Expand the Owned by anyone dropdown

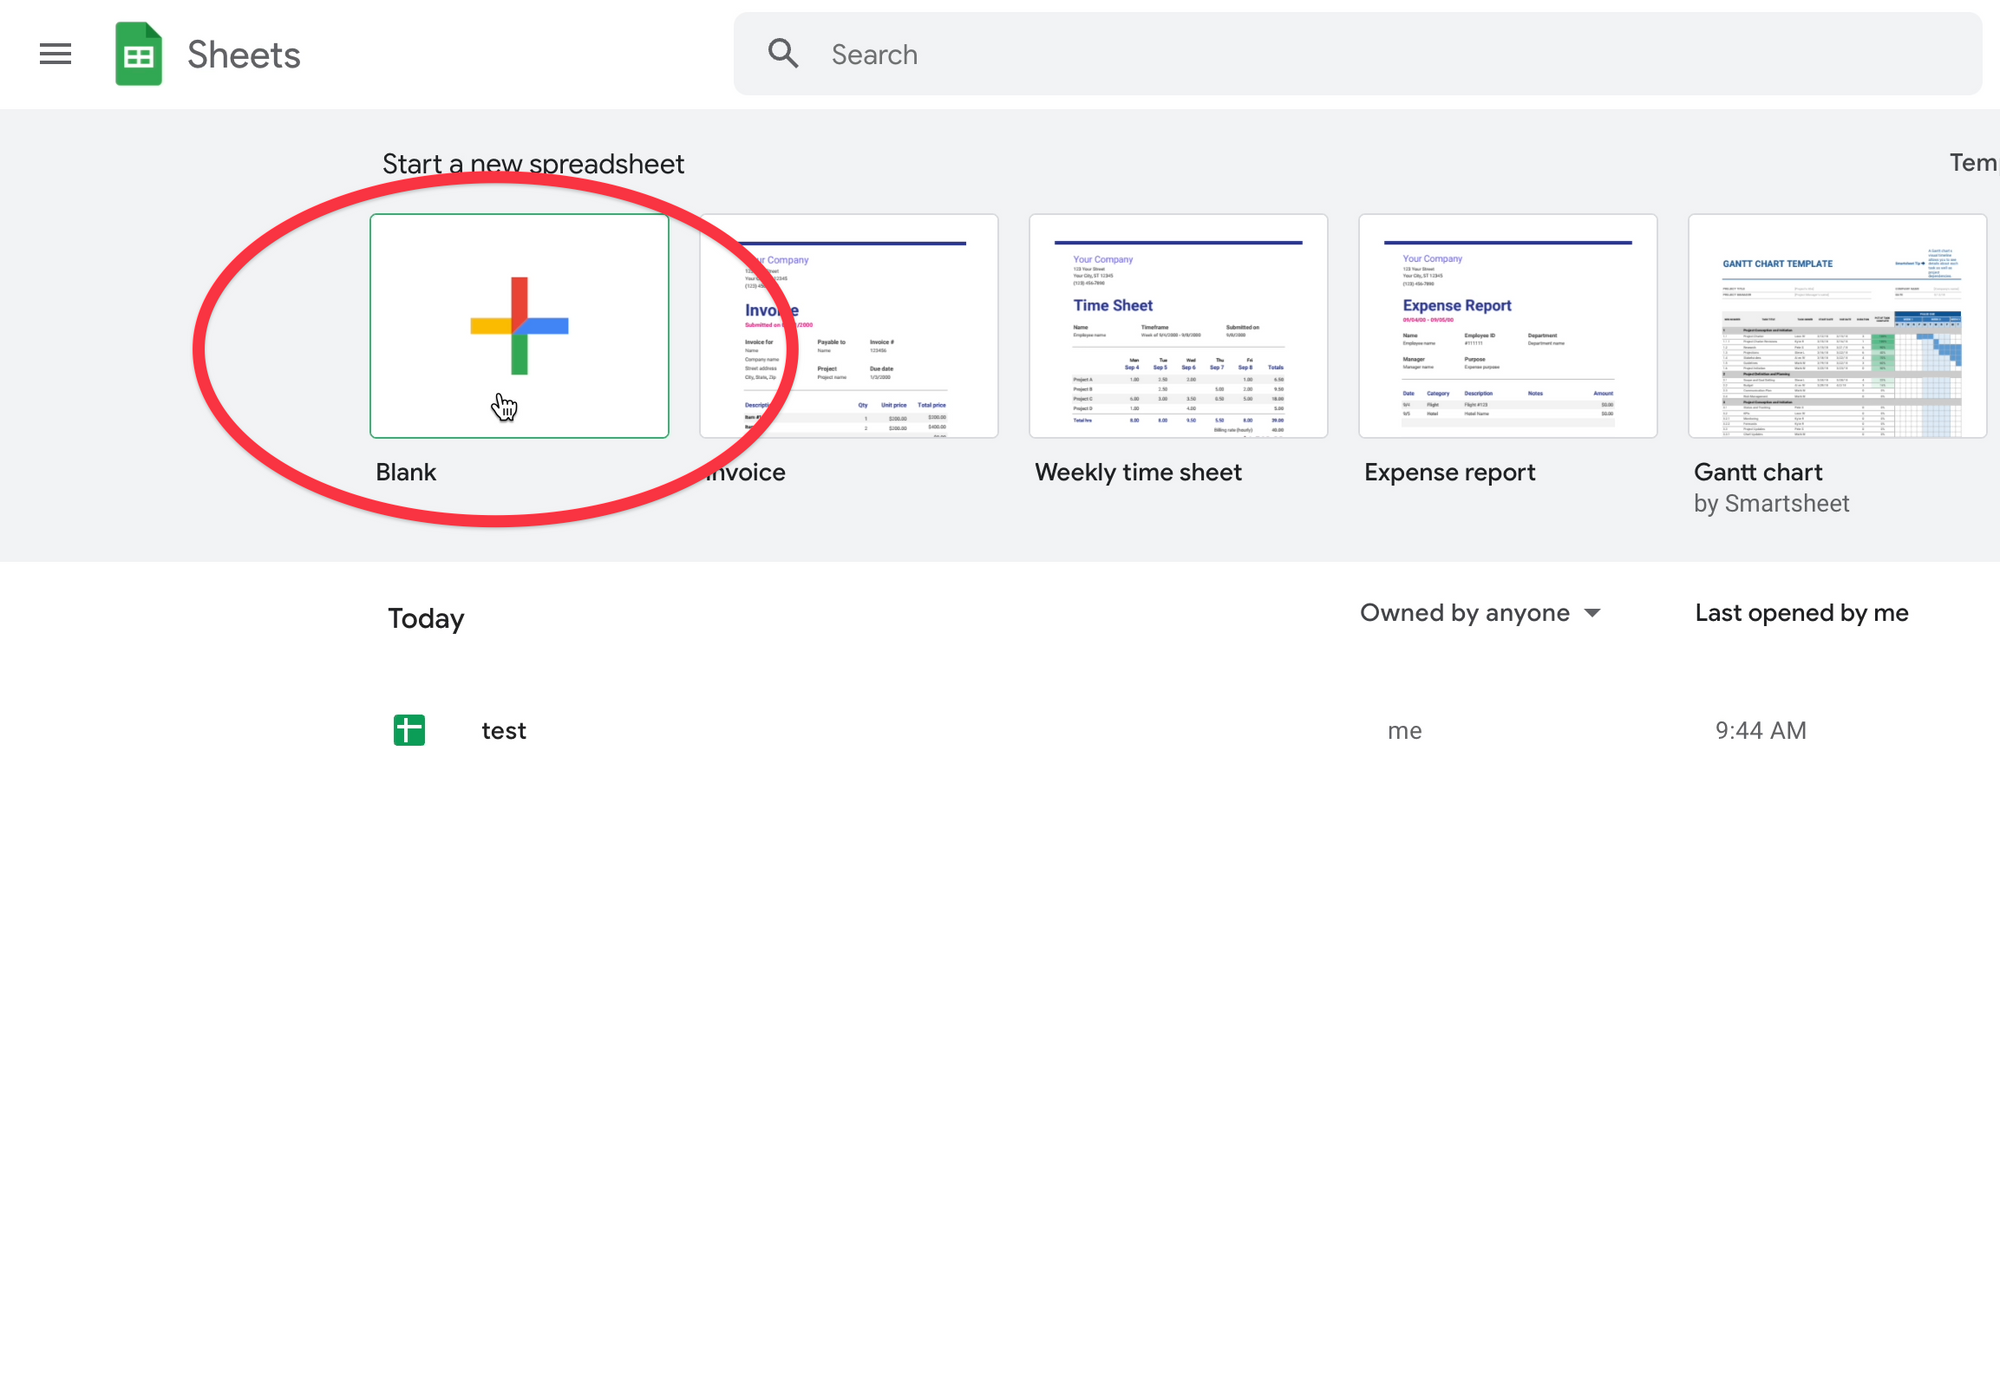click(x=1482, y=614)
